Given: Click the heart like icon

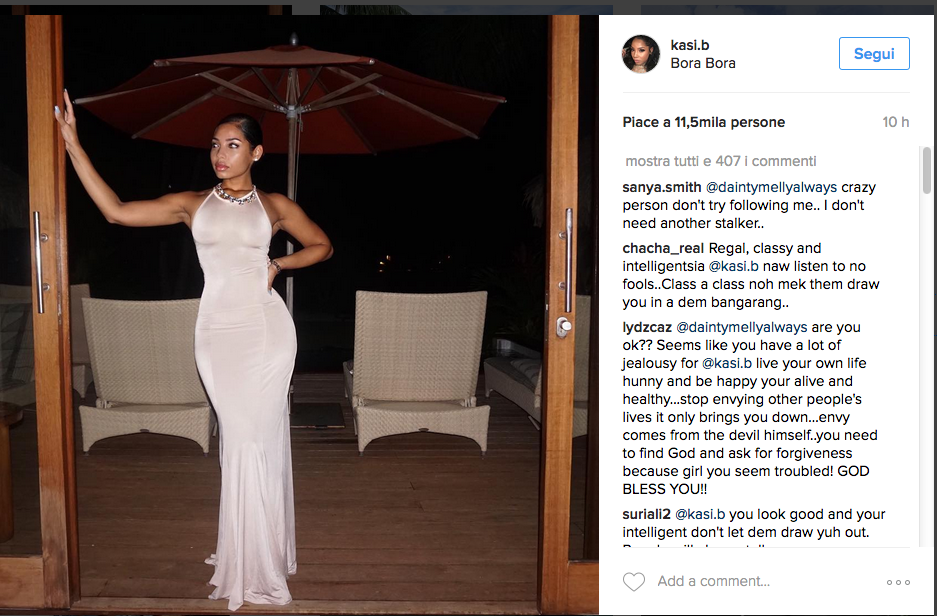Looking at the screenshot, I should 633,581.
